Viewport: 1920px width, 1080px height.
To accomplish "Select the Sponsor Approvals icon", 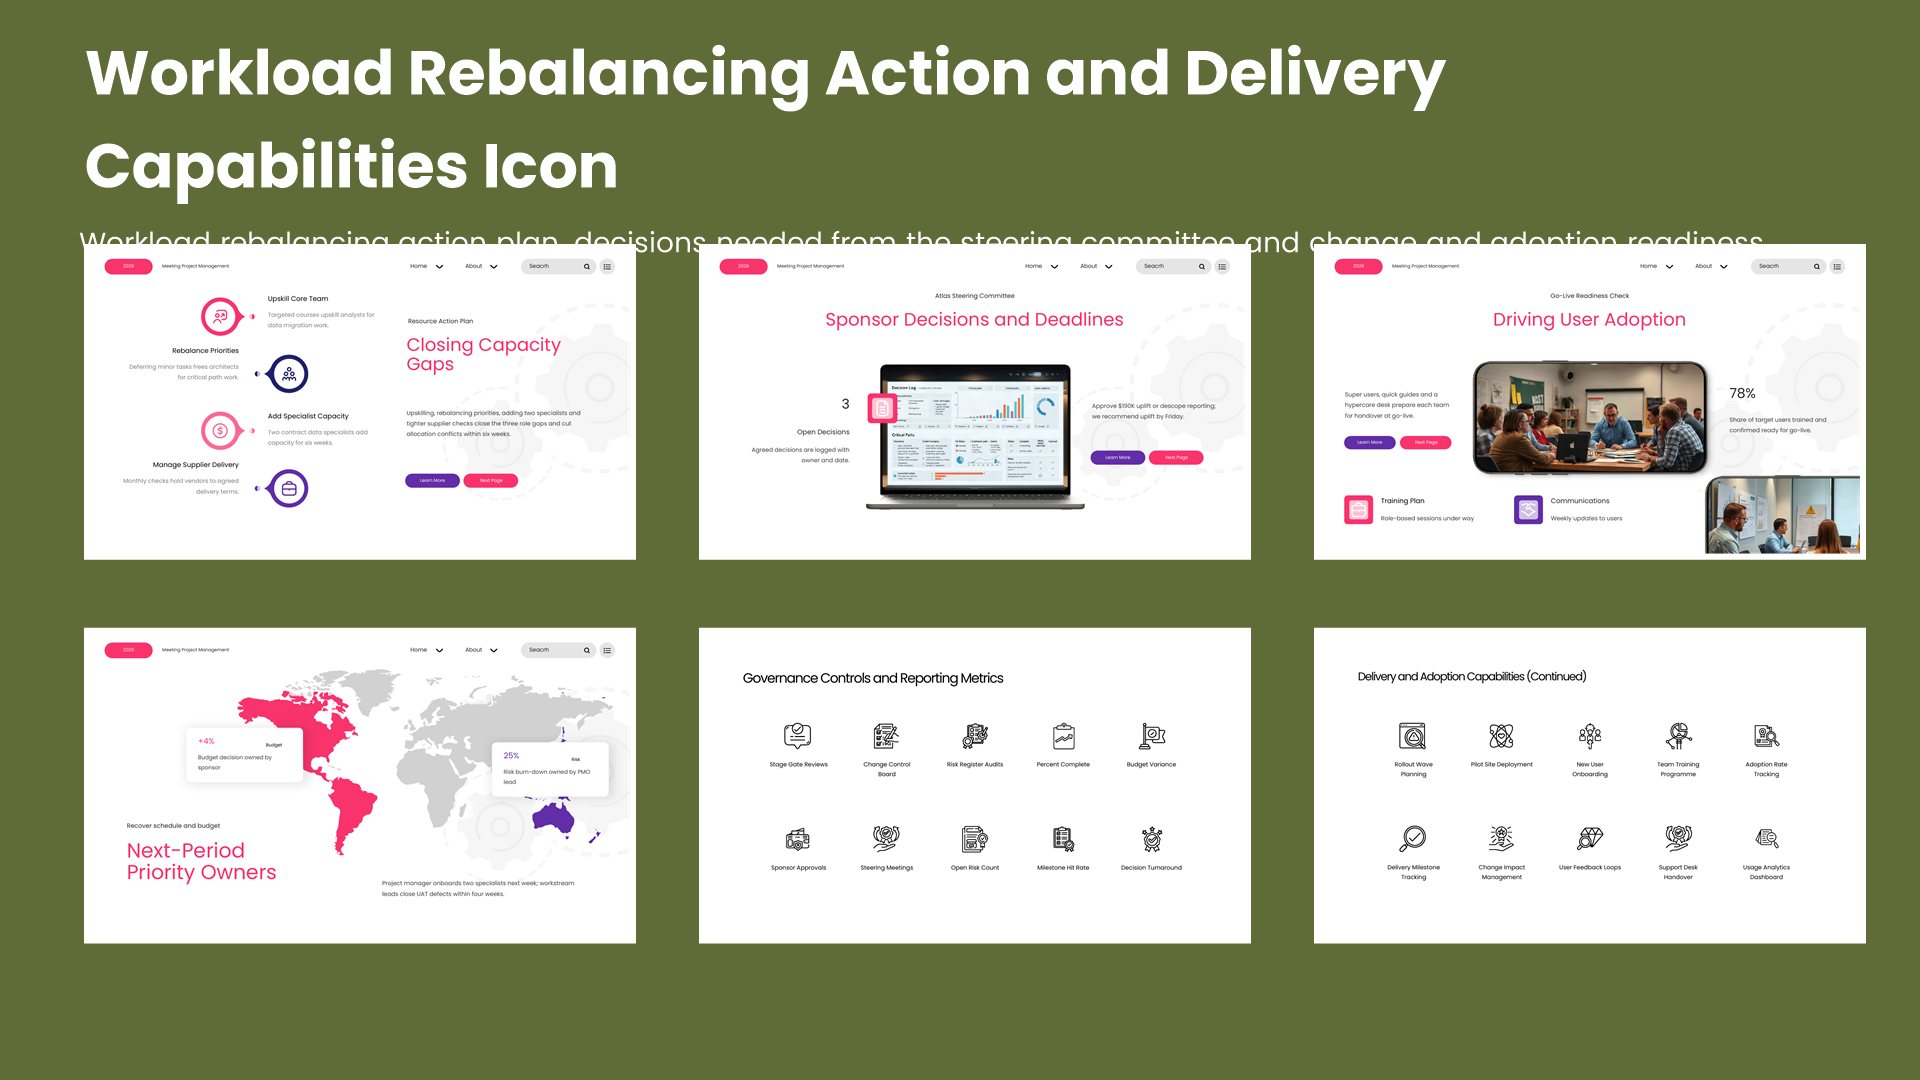I will (x=798, y=839).
